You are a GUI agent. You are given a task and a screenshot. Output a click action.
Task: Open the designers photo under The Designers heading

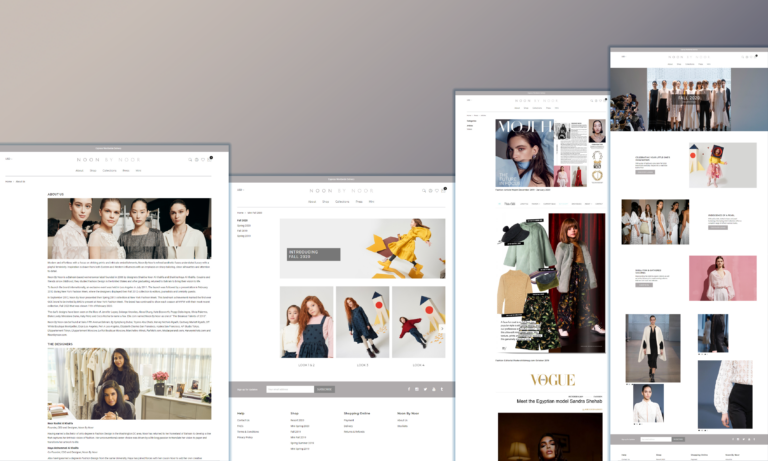(129, 384)
